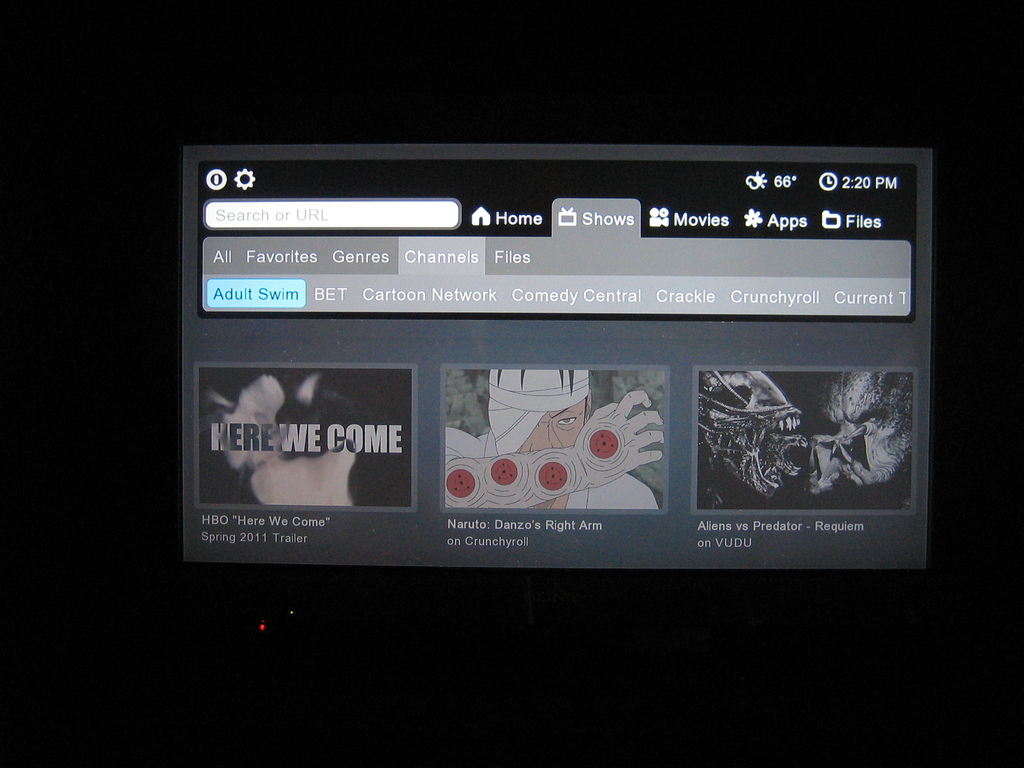Image resolution: width=1024 pixels, height=768 pixels.
Task: Click the HBO "Here We Come" title
Action: [x=266, y=521]
